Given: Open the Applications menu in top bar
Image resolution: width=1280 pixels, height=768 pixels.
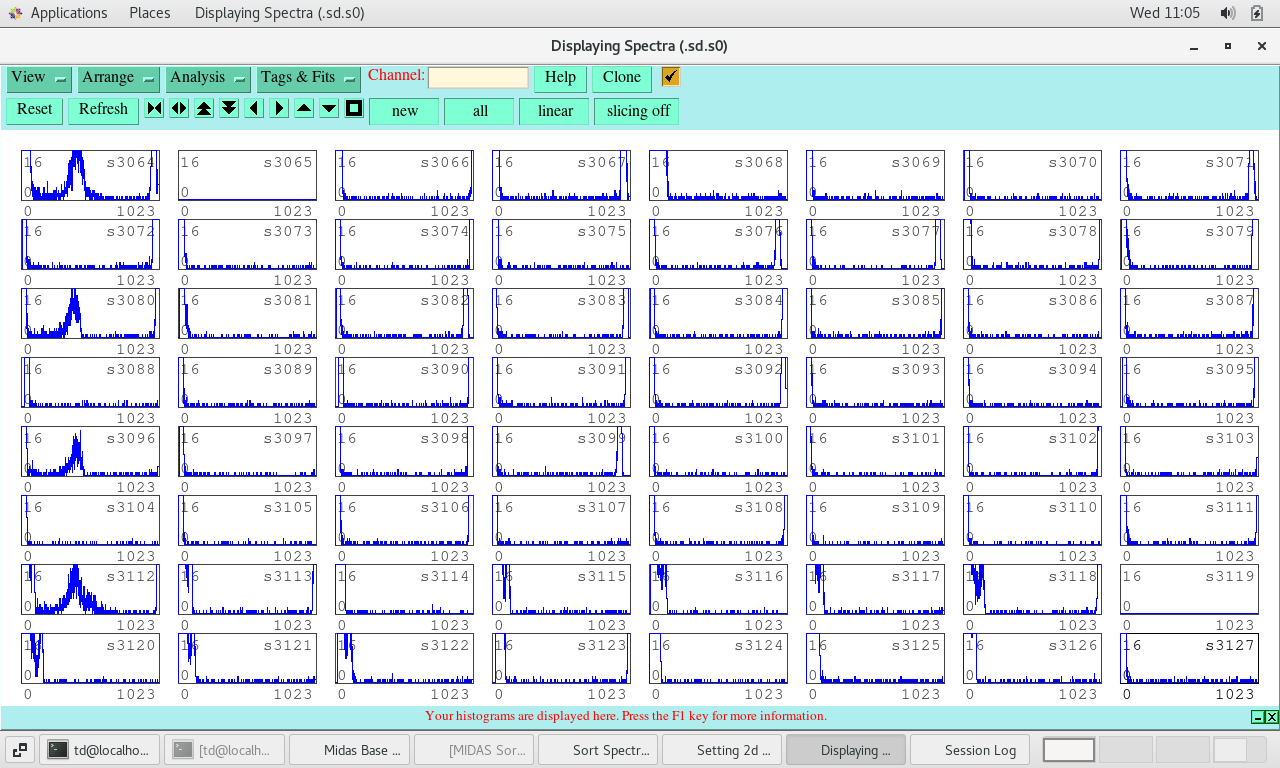Looking at the screenshot, I should (68, 13).
